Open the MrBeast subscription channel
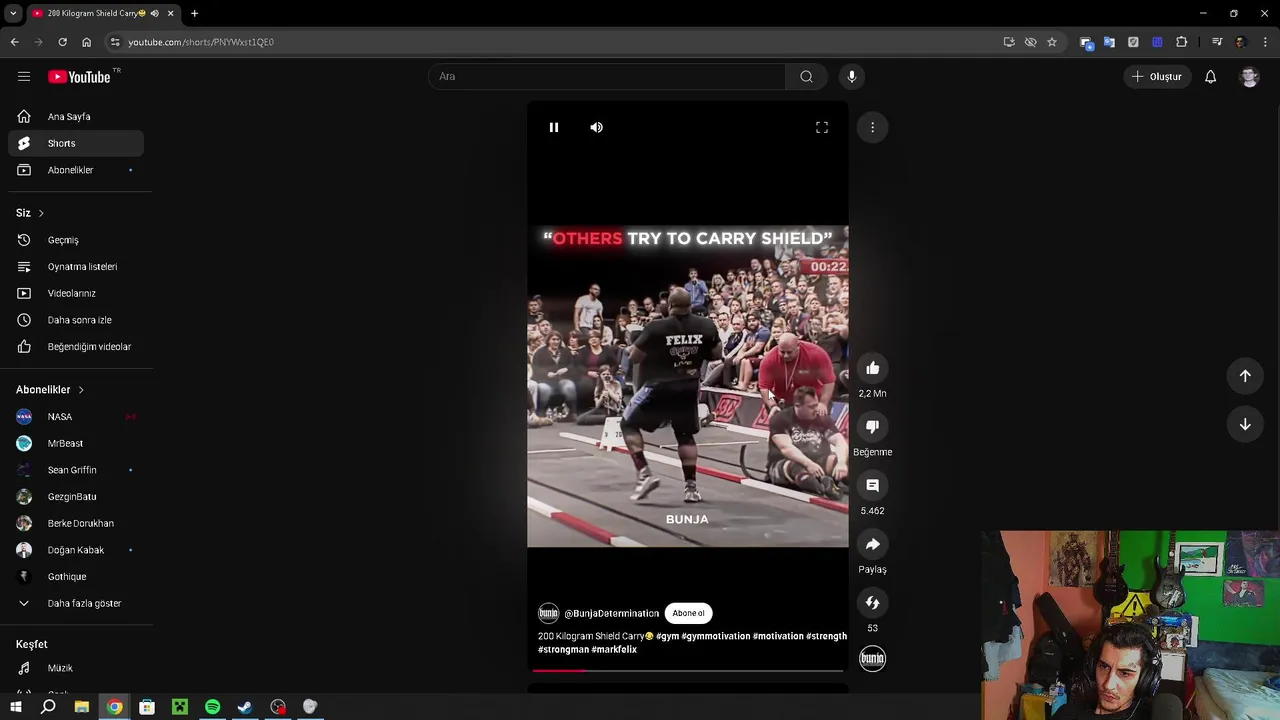 pyautogui.click(x=76, y=443)
